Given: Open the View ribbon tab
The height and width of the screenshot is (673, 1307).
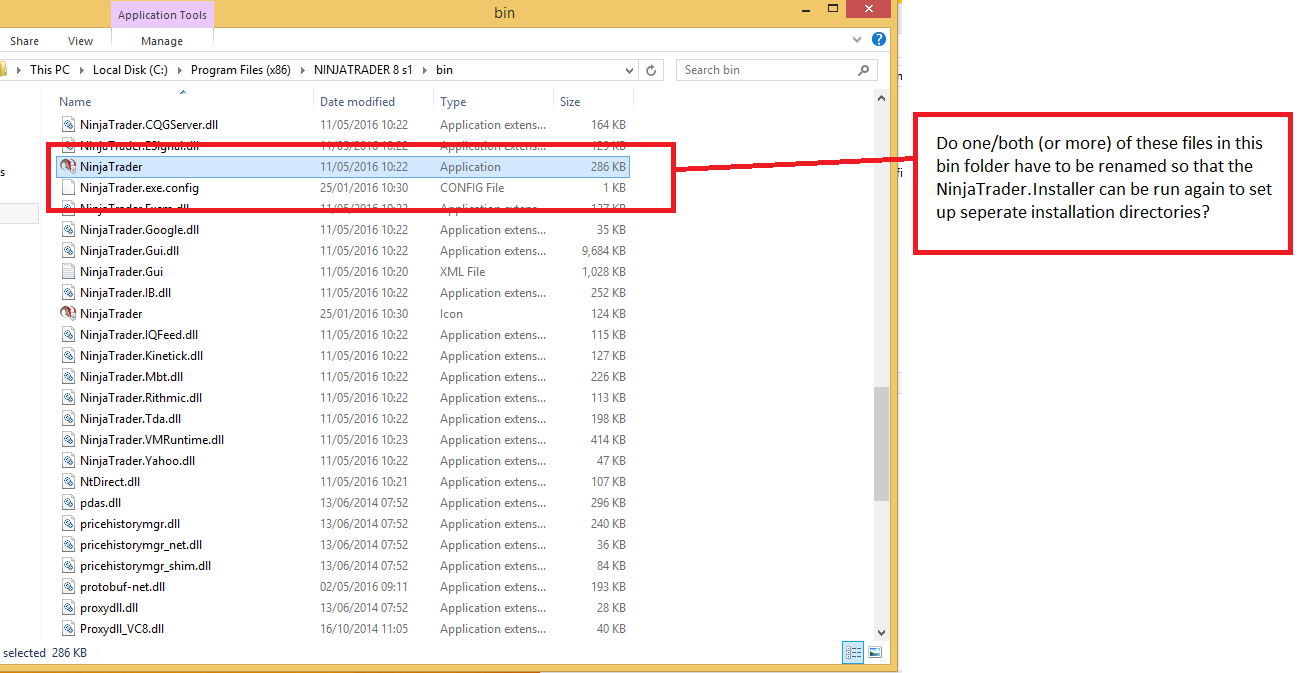Looking at the screenshot, I should point(80,41).
